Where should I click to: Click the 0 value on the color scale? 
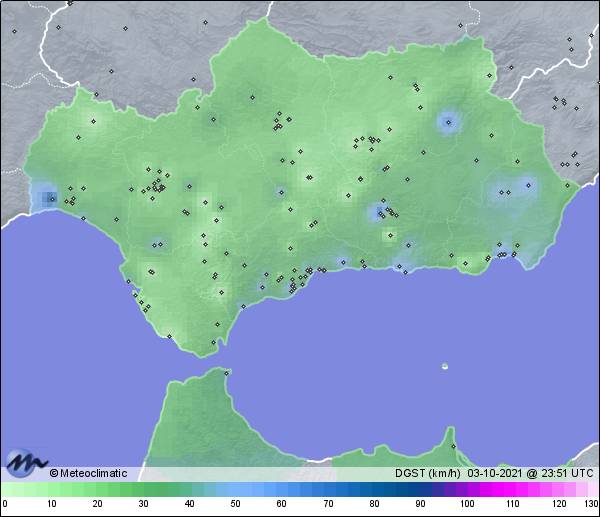(5, 503)
